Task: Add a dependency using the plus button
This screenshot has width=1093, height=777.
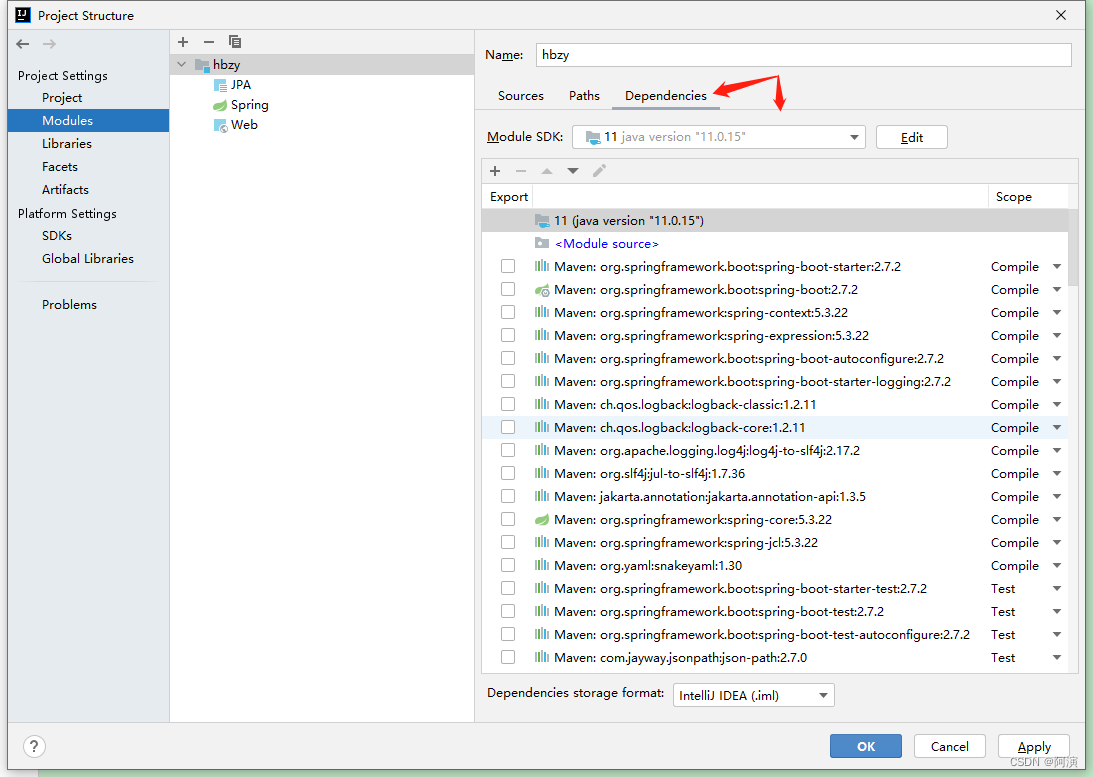Action: [x=495, y=171]
